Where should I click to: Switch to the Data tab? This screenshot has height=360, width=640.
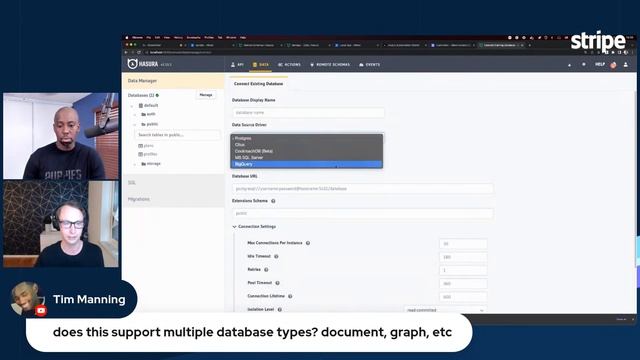pos(261,64)
